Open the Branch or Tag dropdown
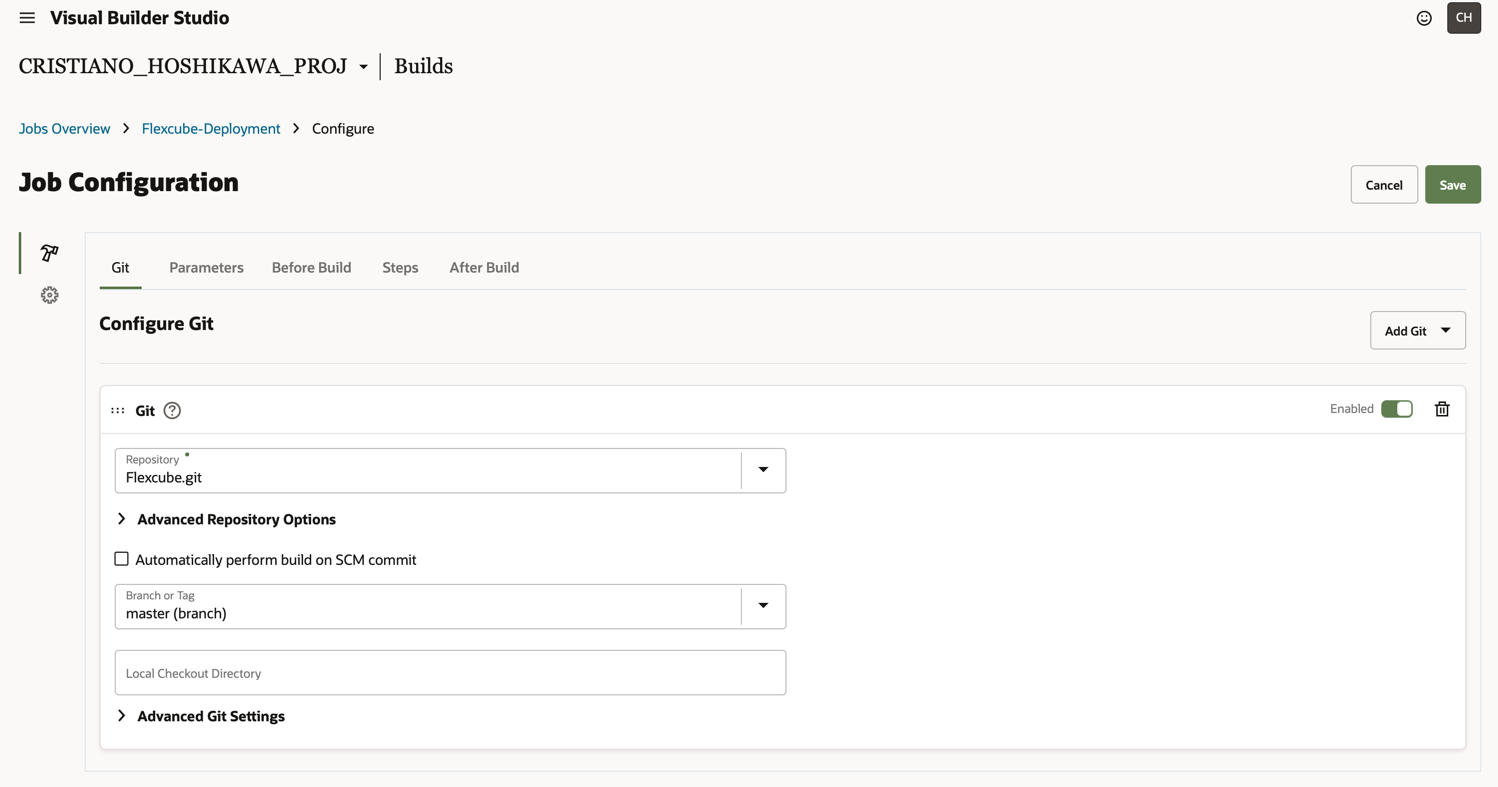The width and height of the screenshot is (1498, 787). (x=763, y=606)
